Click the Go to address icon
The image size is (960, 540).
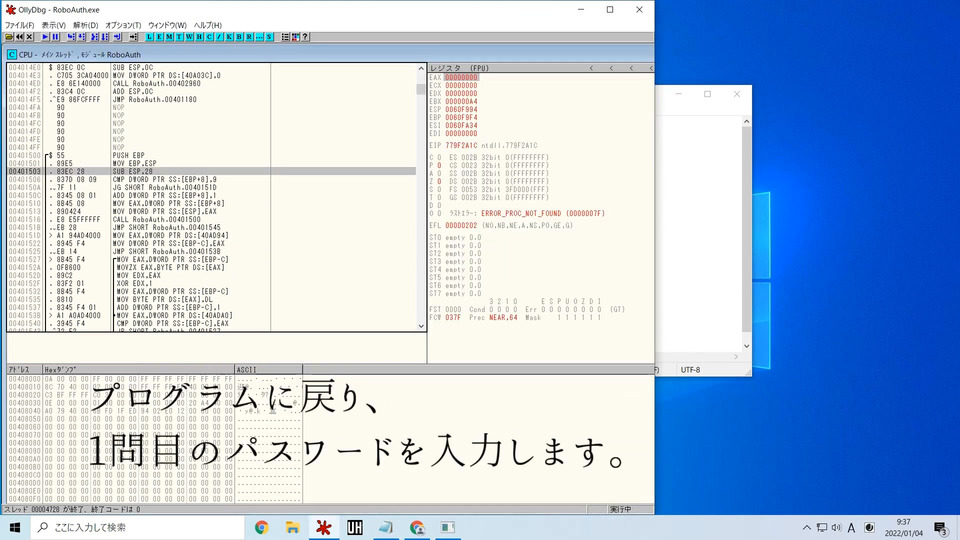pos(133,37)
